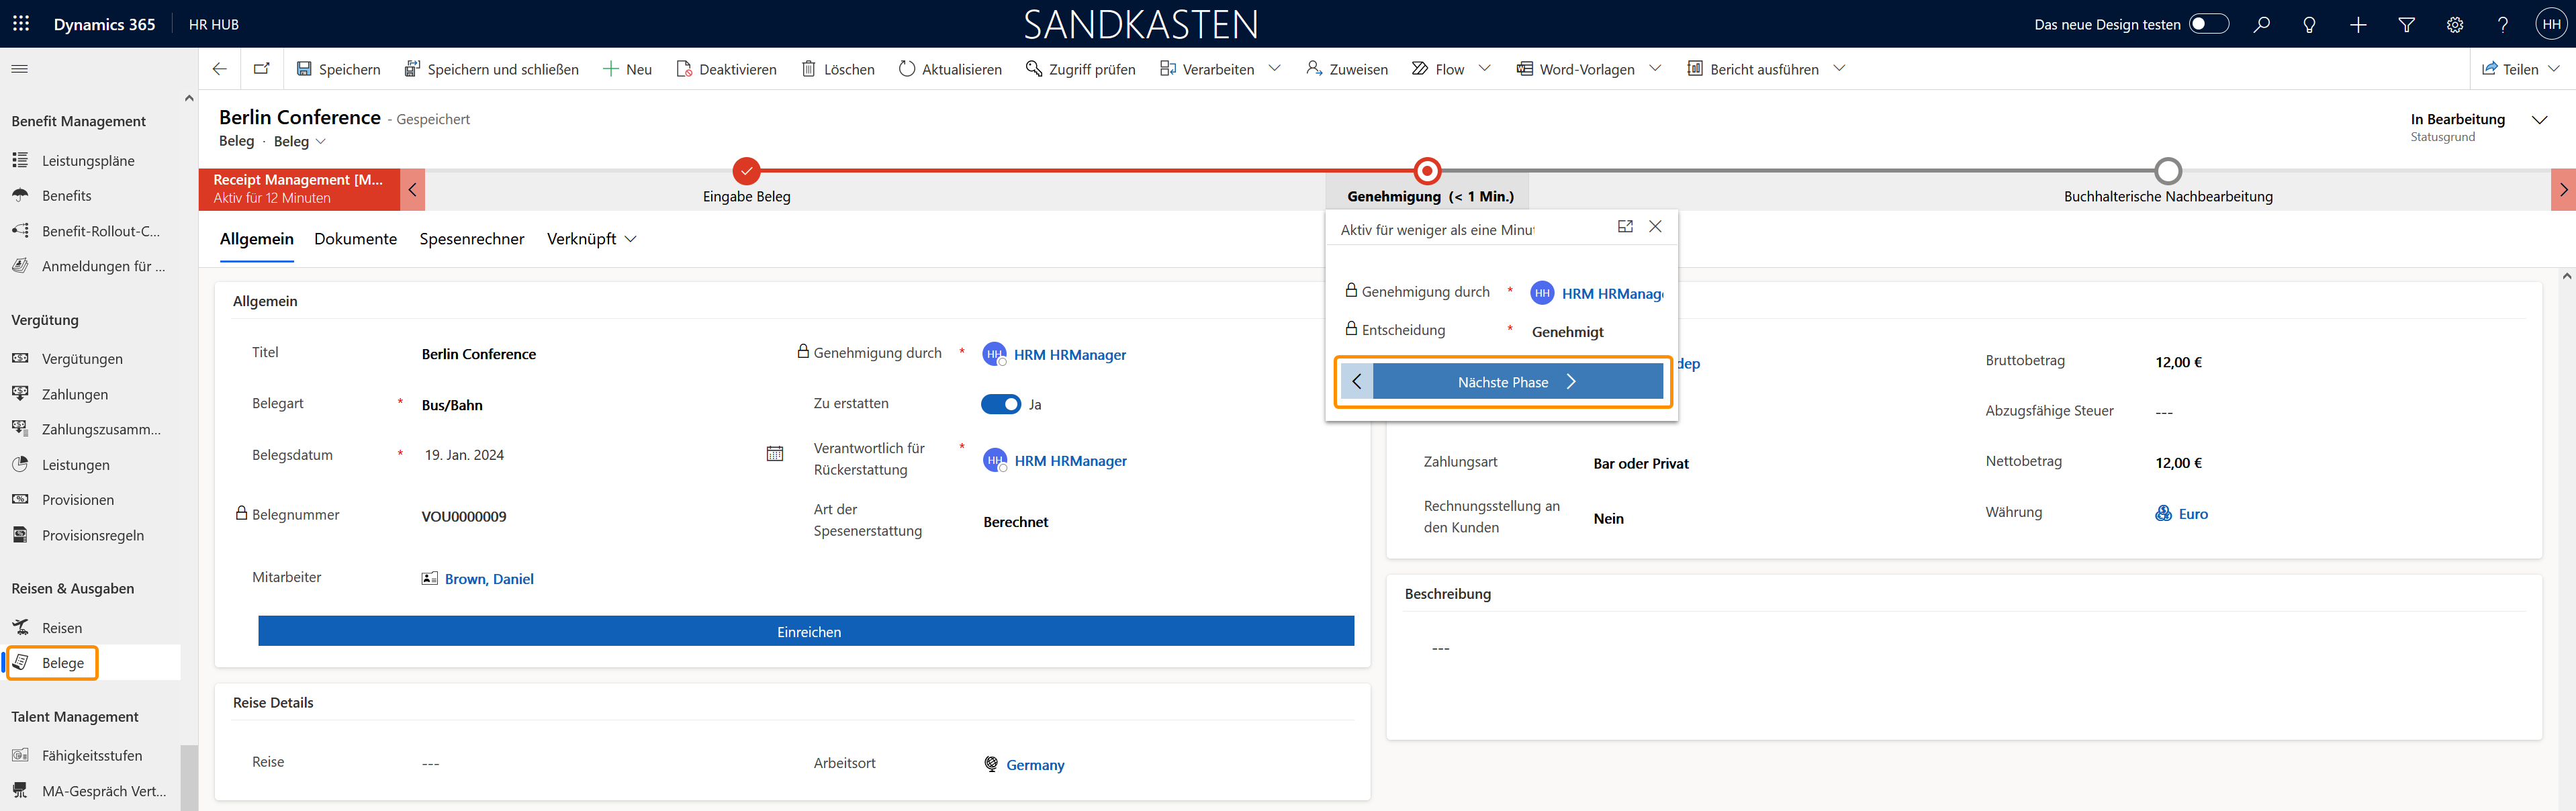
Task: Open the lightbulb assistant icon
Action: 2309,25
